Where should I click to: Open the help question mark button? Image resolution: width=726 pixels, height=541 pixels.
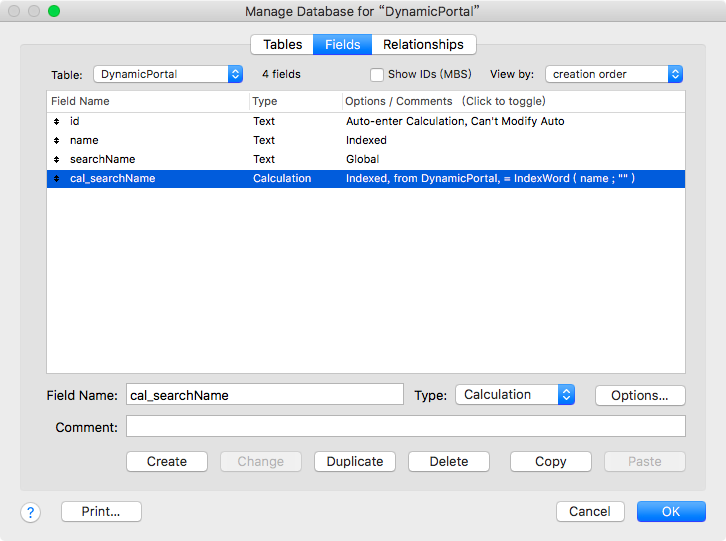coord(31,512)
